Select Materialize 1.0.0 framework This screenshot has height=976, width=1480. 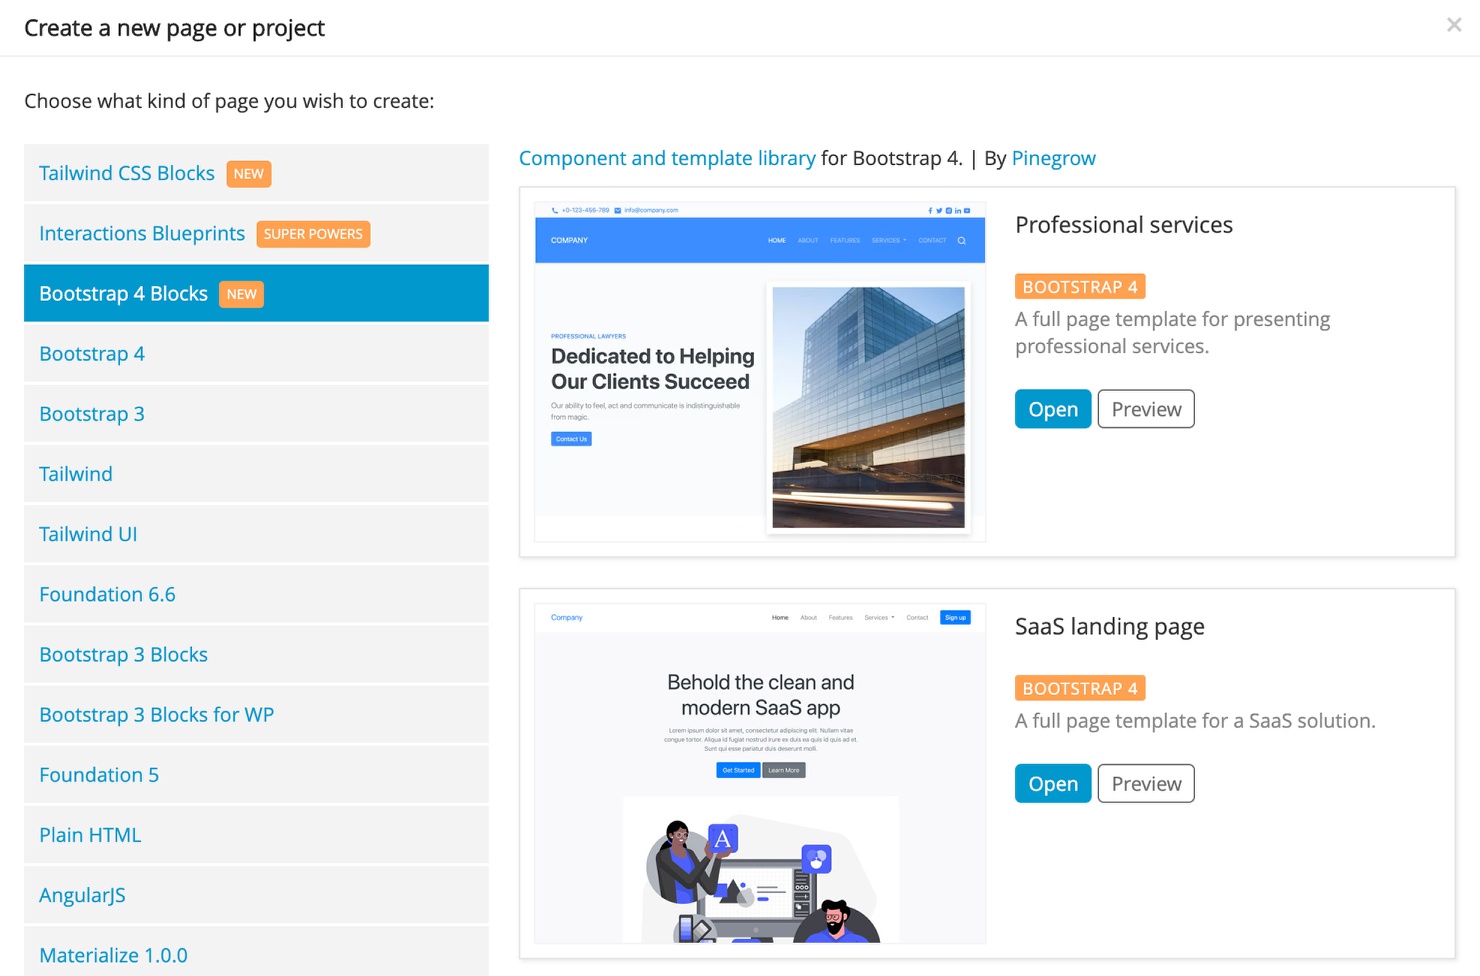(256, 952)
